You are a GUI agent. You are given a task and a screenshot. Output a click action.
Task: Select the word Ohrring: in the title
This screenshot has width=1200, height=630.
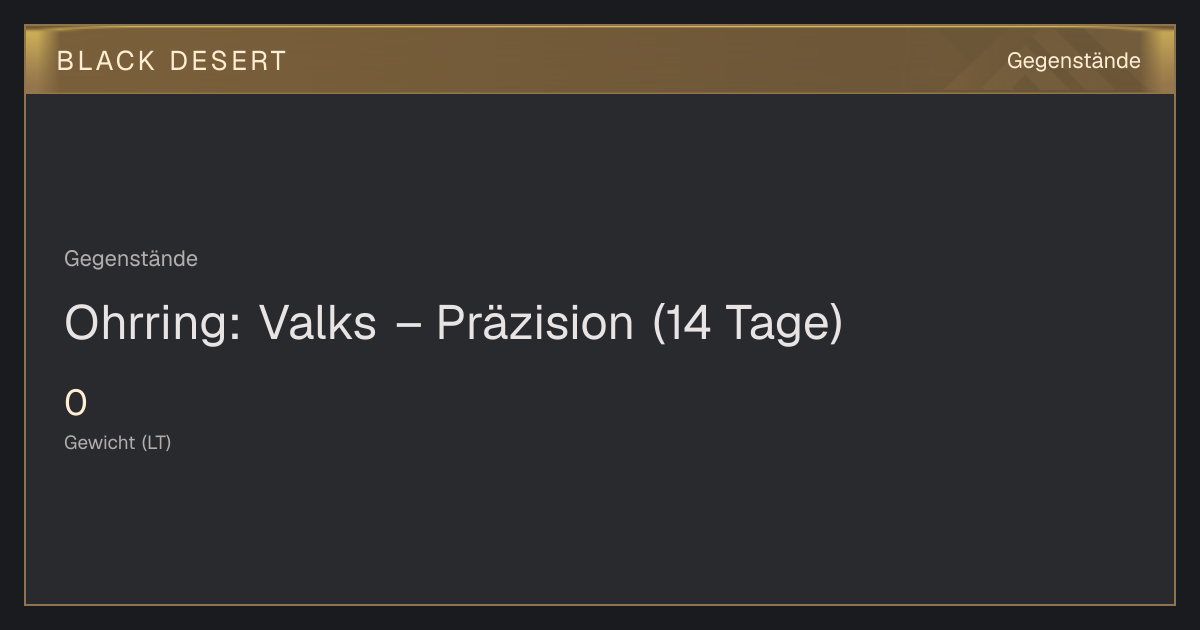152,323
